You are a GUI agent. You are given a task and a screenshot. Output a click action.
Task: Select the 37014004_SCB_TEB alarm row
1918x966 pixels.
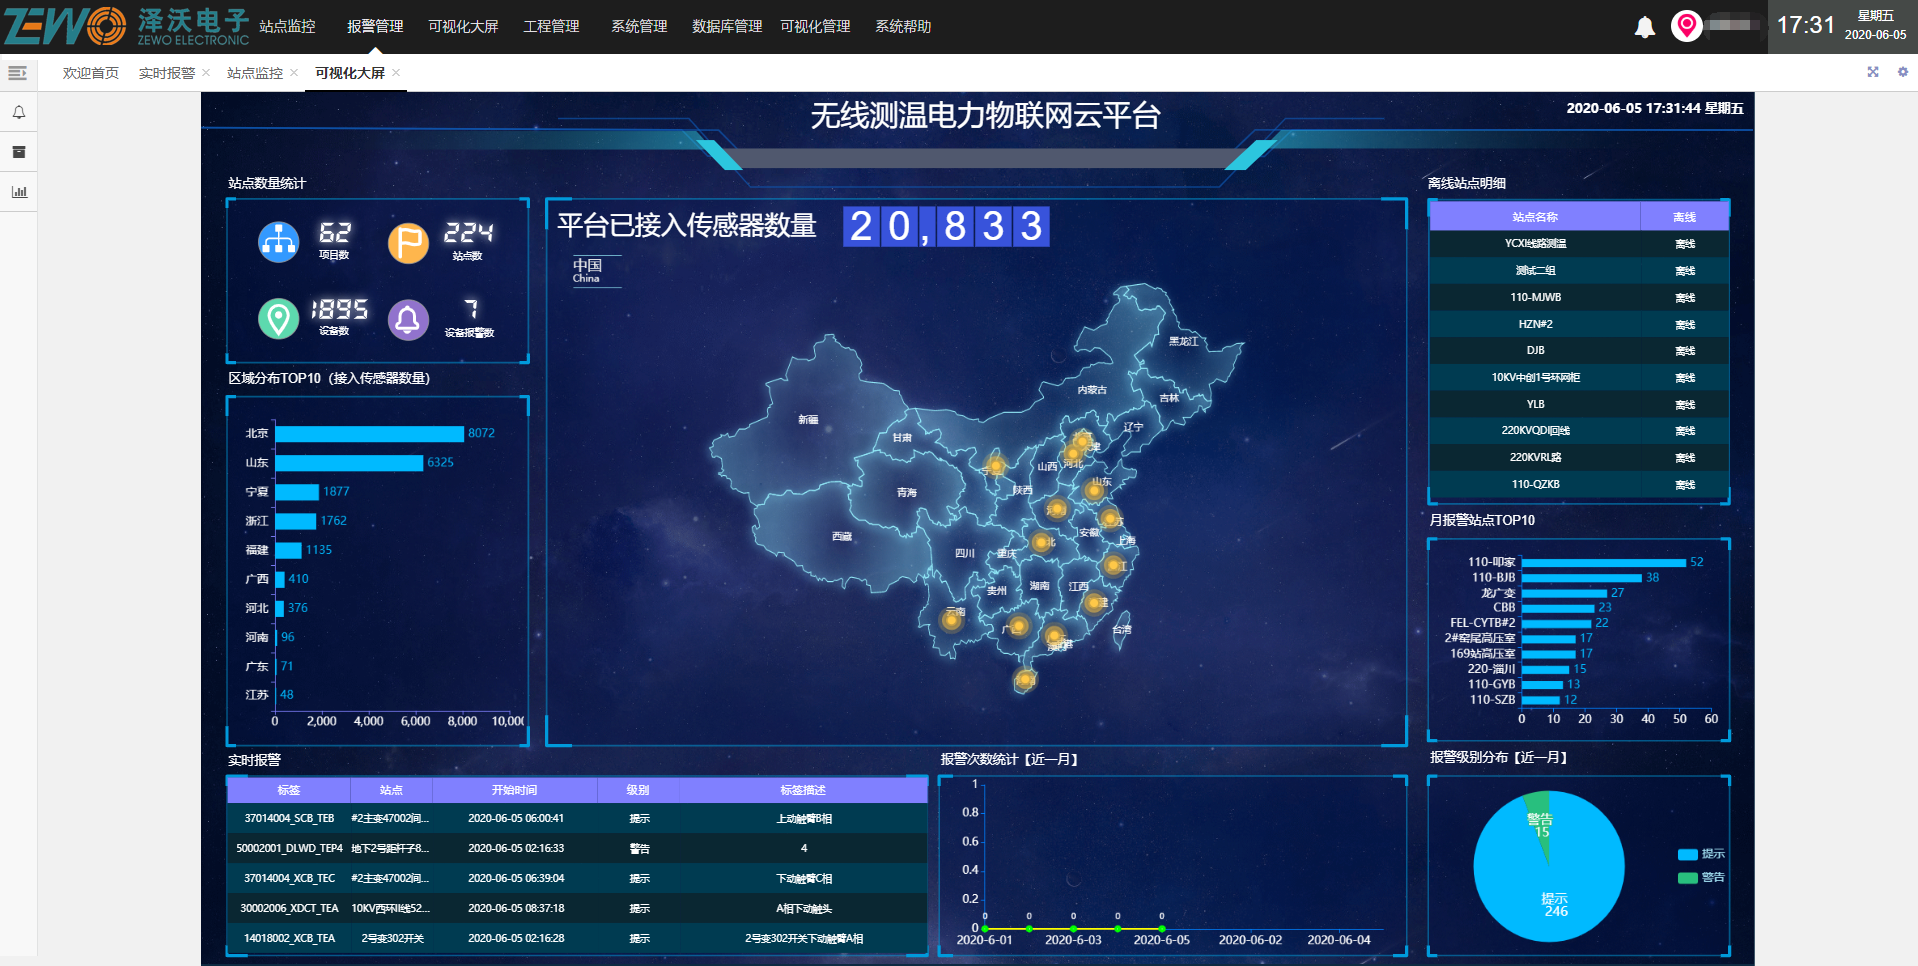[576, 818]
